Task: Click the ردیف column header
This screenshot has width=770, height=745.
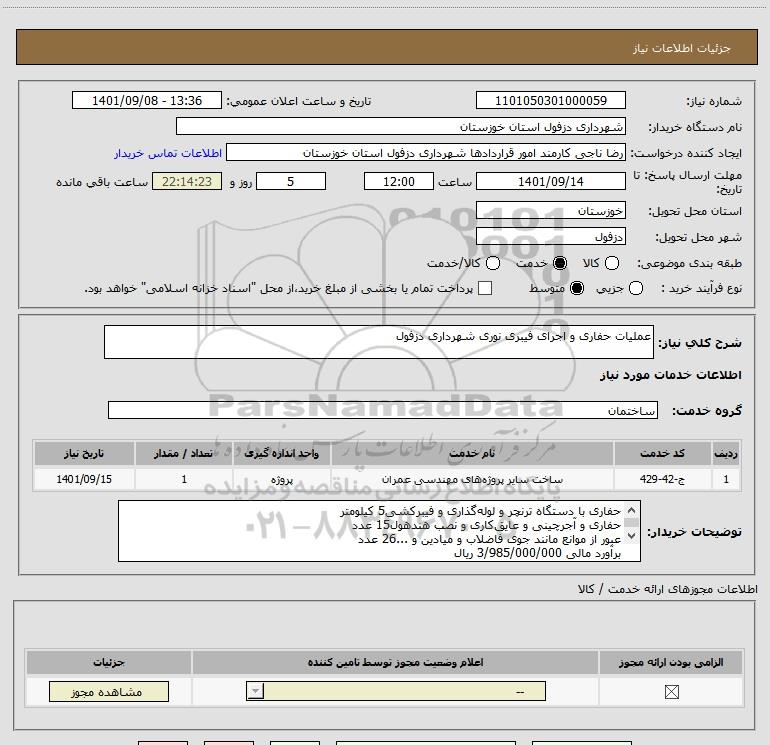Action: pyautogui.click(x=726, y=453)
